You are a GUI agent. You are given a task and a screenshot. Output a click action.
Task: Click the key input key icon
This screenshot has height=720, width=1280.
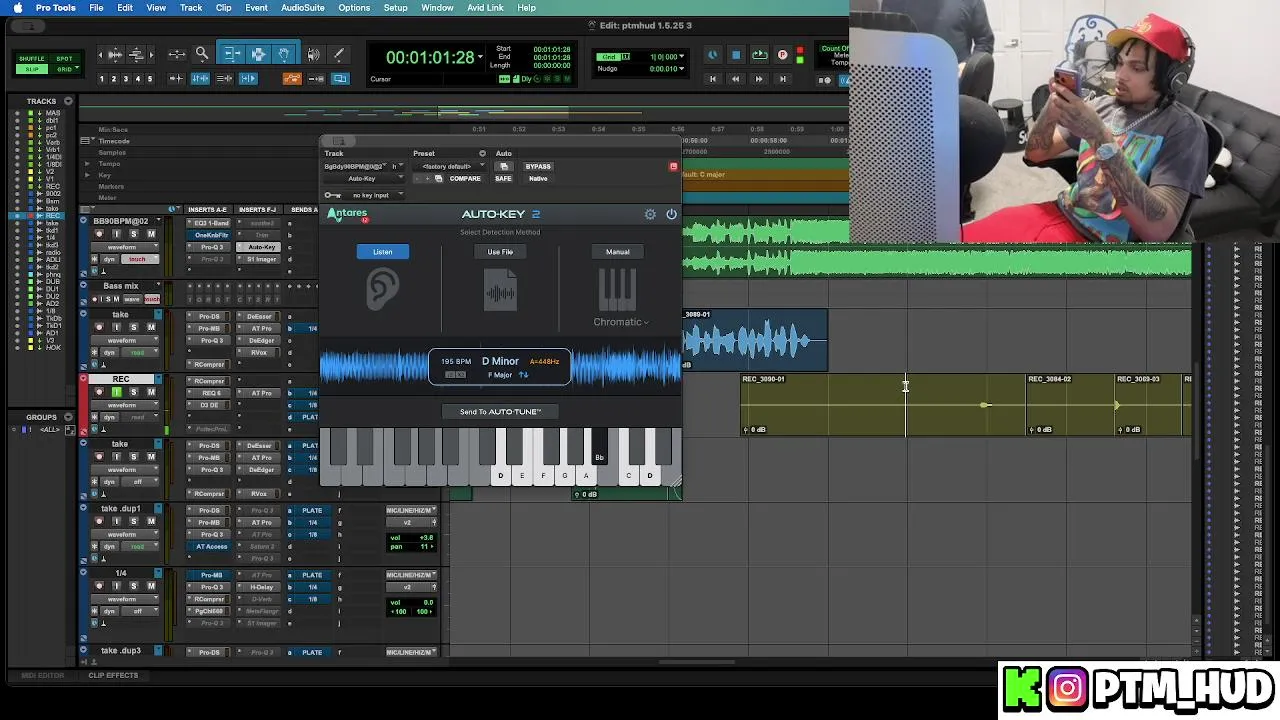332,195
